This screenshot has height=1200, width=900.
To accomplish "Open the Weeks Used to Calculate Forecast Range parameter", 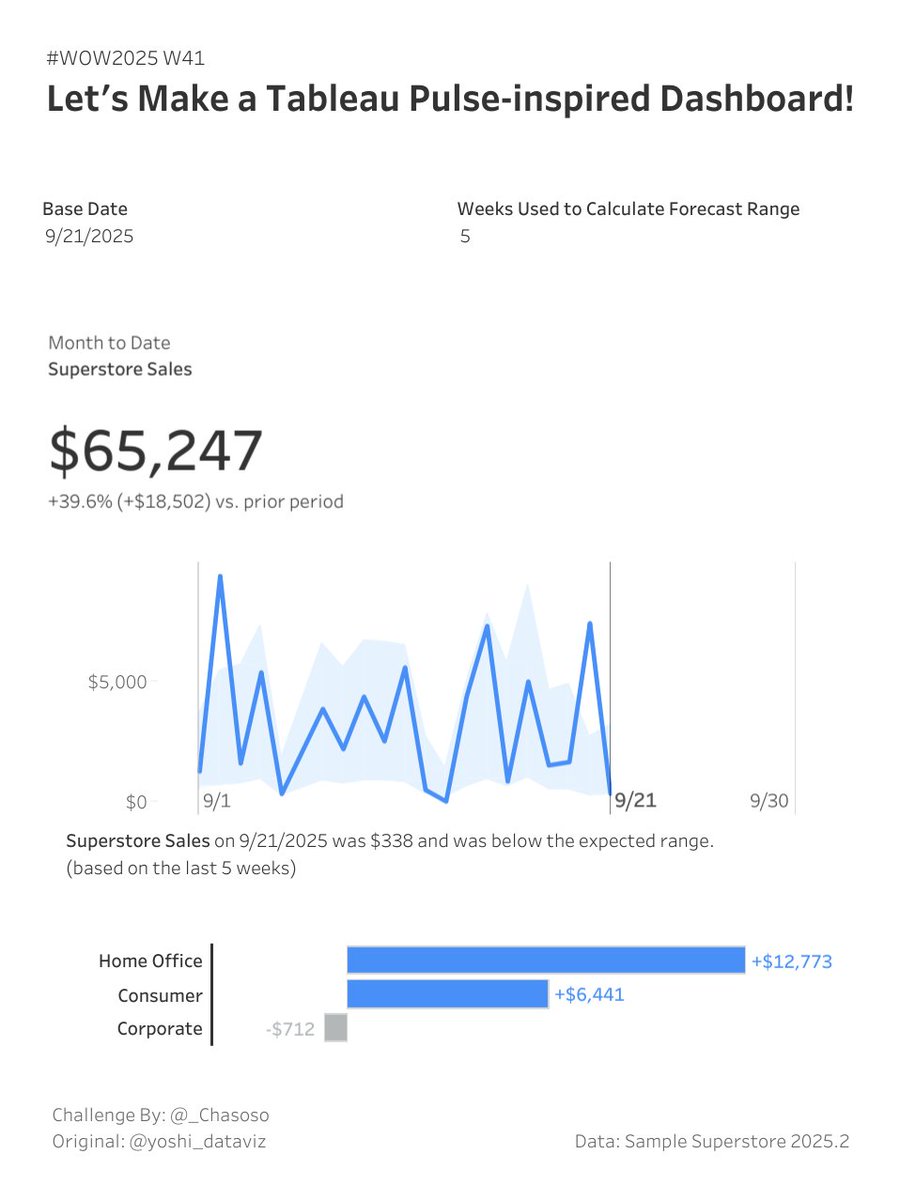I will pos(464,236).
